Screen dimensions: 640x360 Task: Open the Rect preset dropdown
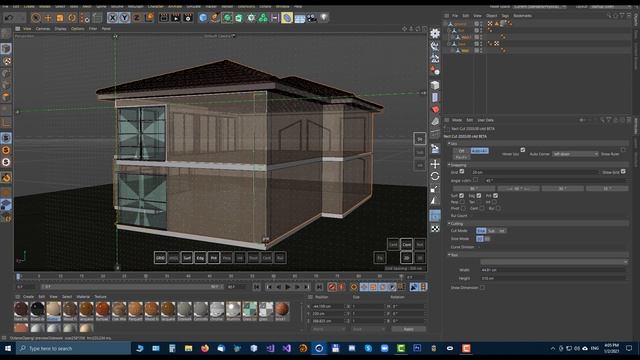click(554, 262)
